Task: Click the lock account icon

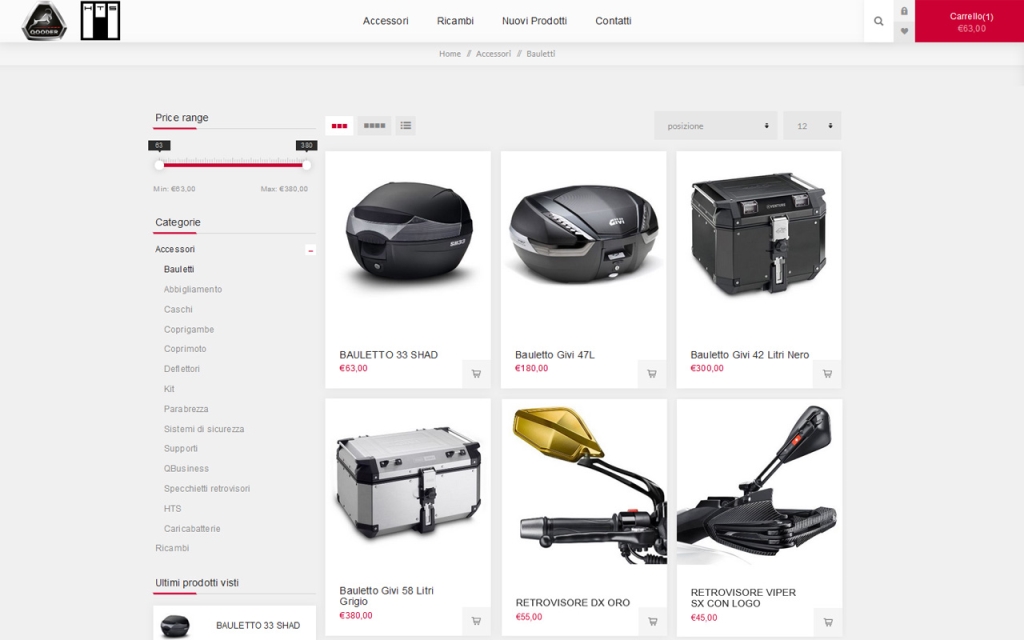Action: click(904, 11)
